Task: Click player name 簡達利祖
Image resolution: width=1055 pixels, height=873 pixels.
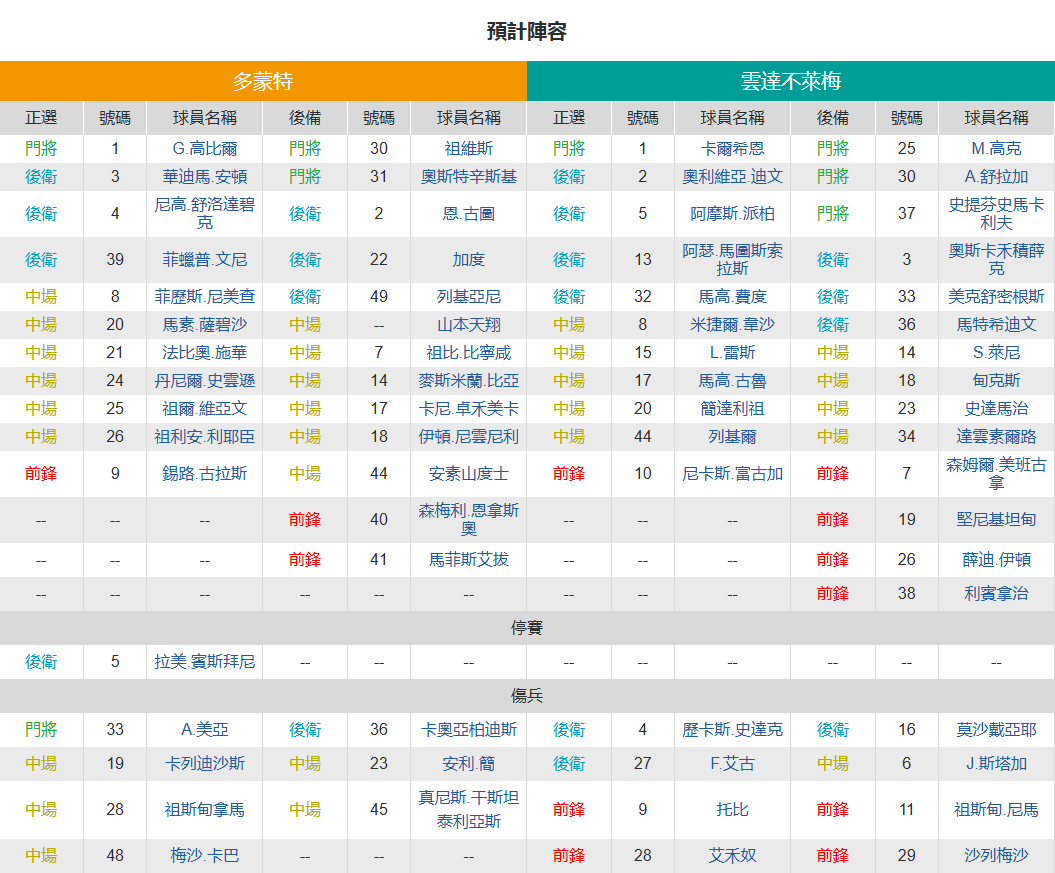Action: coord(732,408)
